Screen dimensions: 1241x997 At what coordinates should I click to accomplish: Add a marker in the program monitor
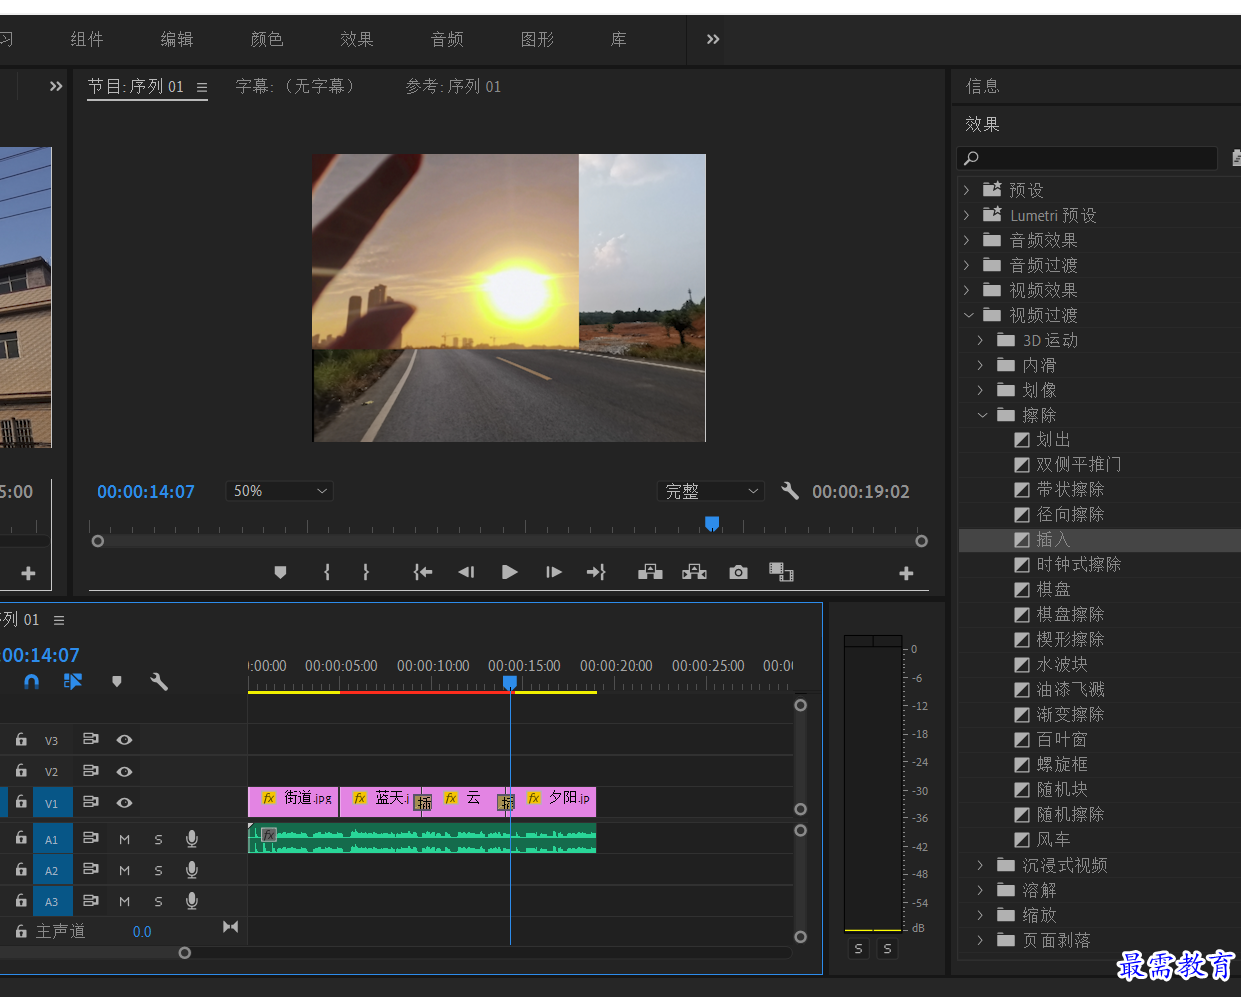pos(280,572)
